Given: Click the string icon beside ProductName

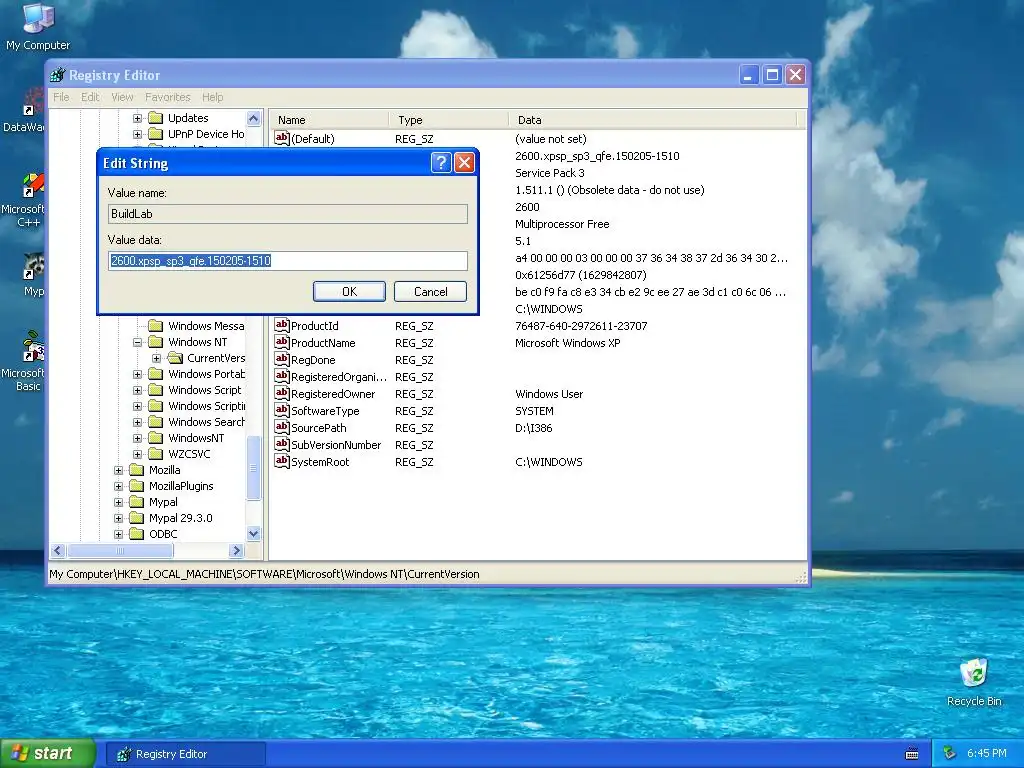Looking at the screenshot, I should 281,342.
